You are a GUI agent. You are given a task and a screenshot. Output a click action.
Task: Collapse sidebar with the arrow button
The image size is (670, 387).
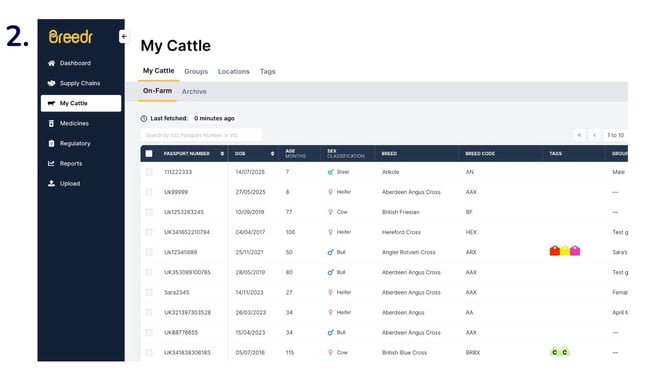(x=124, y=36)
